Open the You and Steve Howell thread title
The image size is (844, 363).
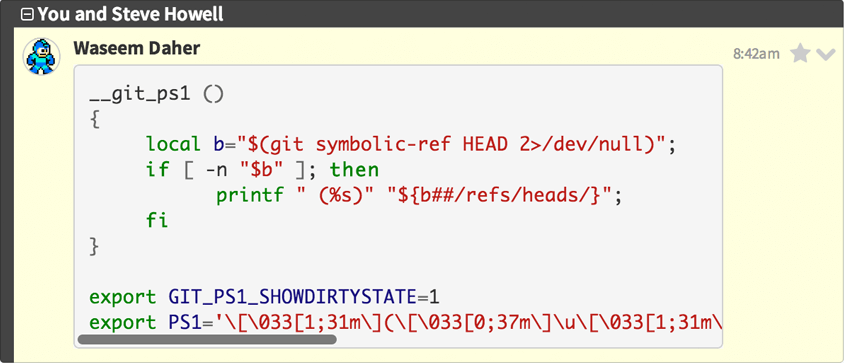[130, 15]
